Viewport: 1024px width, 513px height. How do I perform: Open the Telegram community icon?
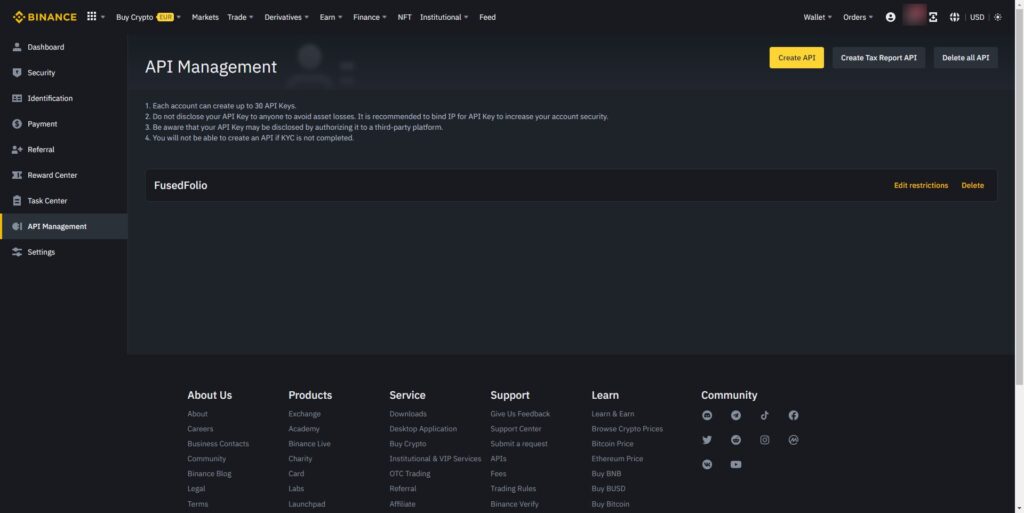[736, 415]
